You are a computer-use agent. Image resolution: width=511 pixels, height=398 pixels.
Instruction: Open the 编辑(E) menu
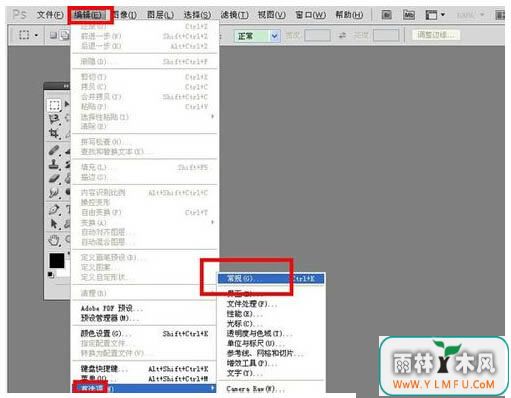[89, 15]
